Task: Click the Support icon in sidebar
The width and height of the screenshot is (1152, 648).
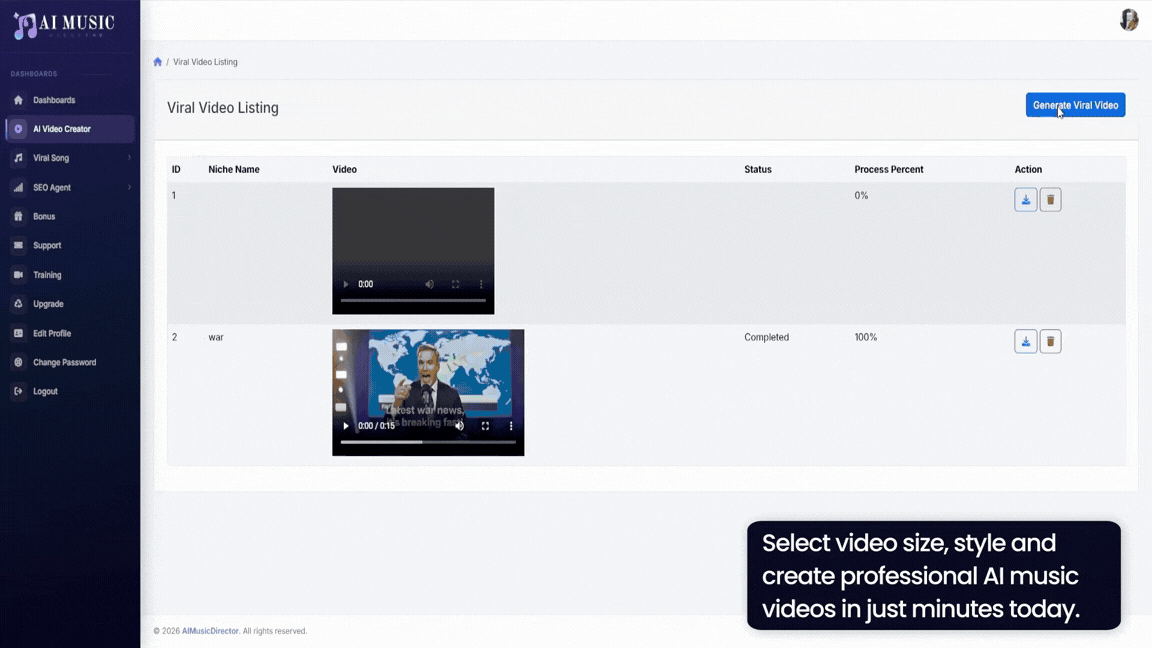Action: 18,245
